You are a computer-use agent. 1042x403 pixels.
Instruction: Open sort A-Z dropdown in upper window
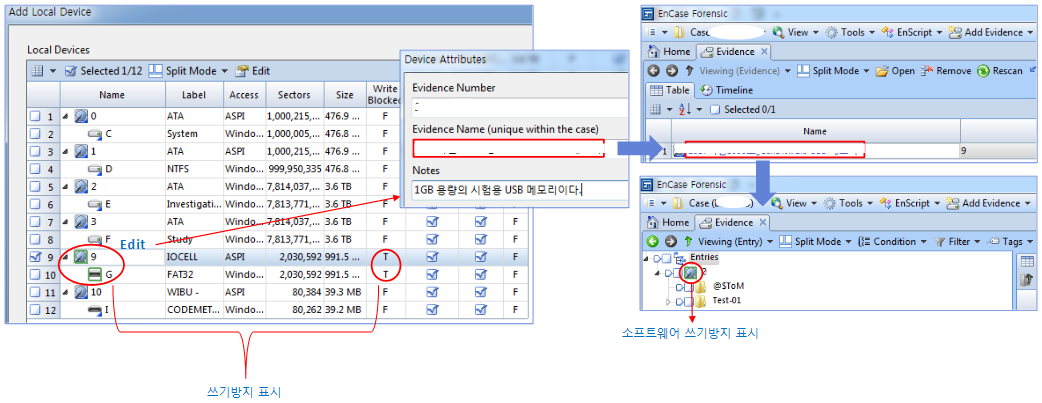[x=691, y=109]
